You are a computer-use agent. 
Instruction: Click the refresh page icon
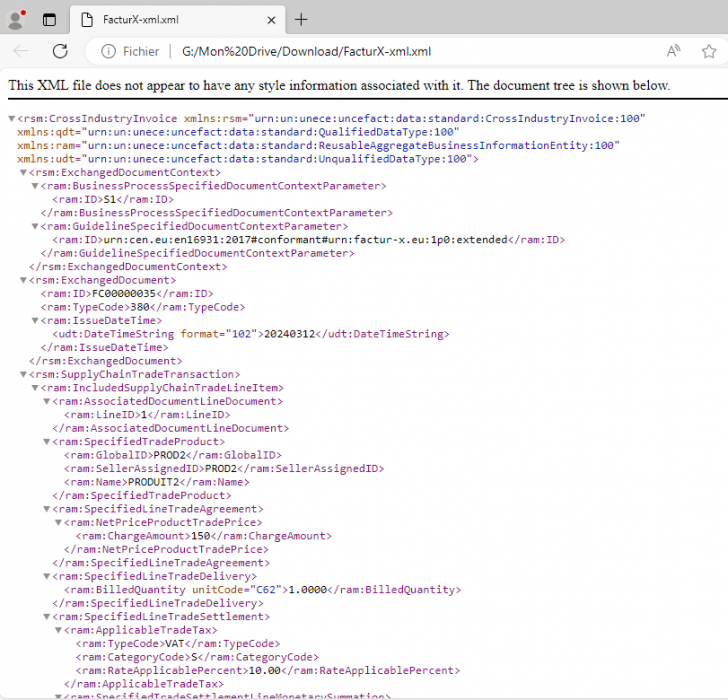[x=60, y=52]
